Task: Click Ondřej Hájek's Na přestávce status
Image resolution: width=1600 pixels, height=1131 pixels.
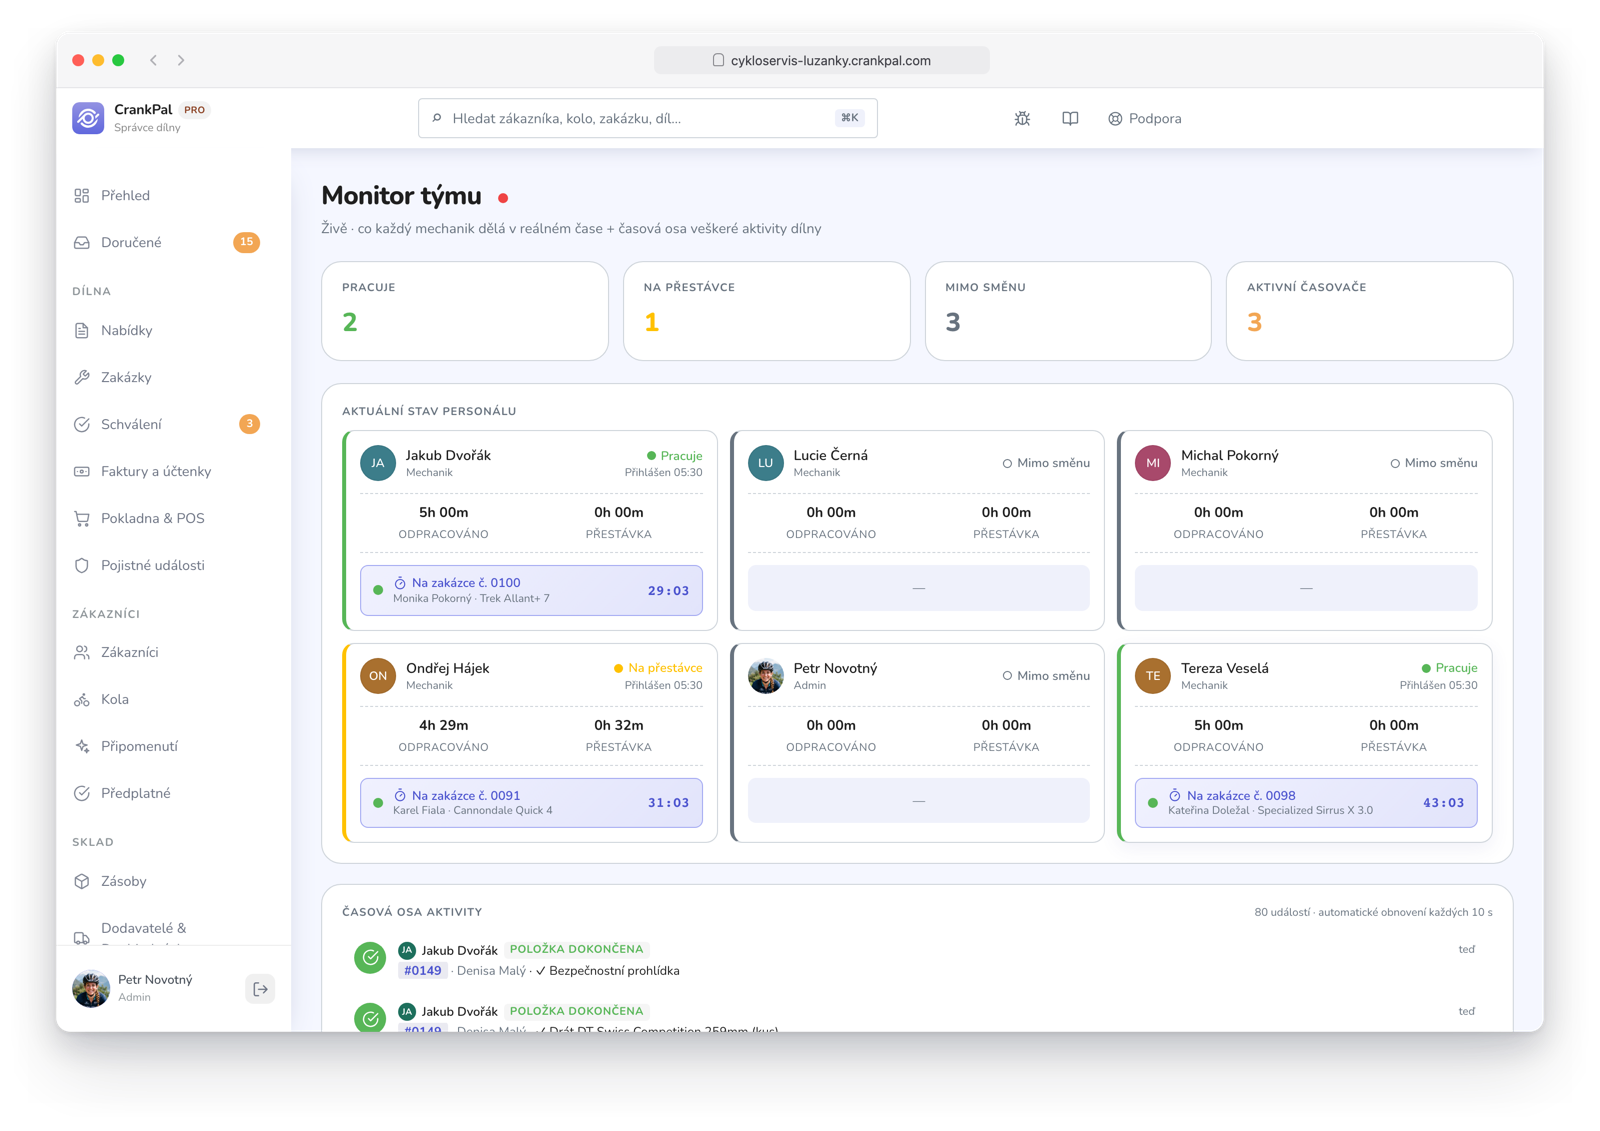Action: point(658,668)
